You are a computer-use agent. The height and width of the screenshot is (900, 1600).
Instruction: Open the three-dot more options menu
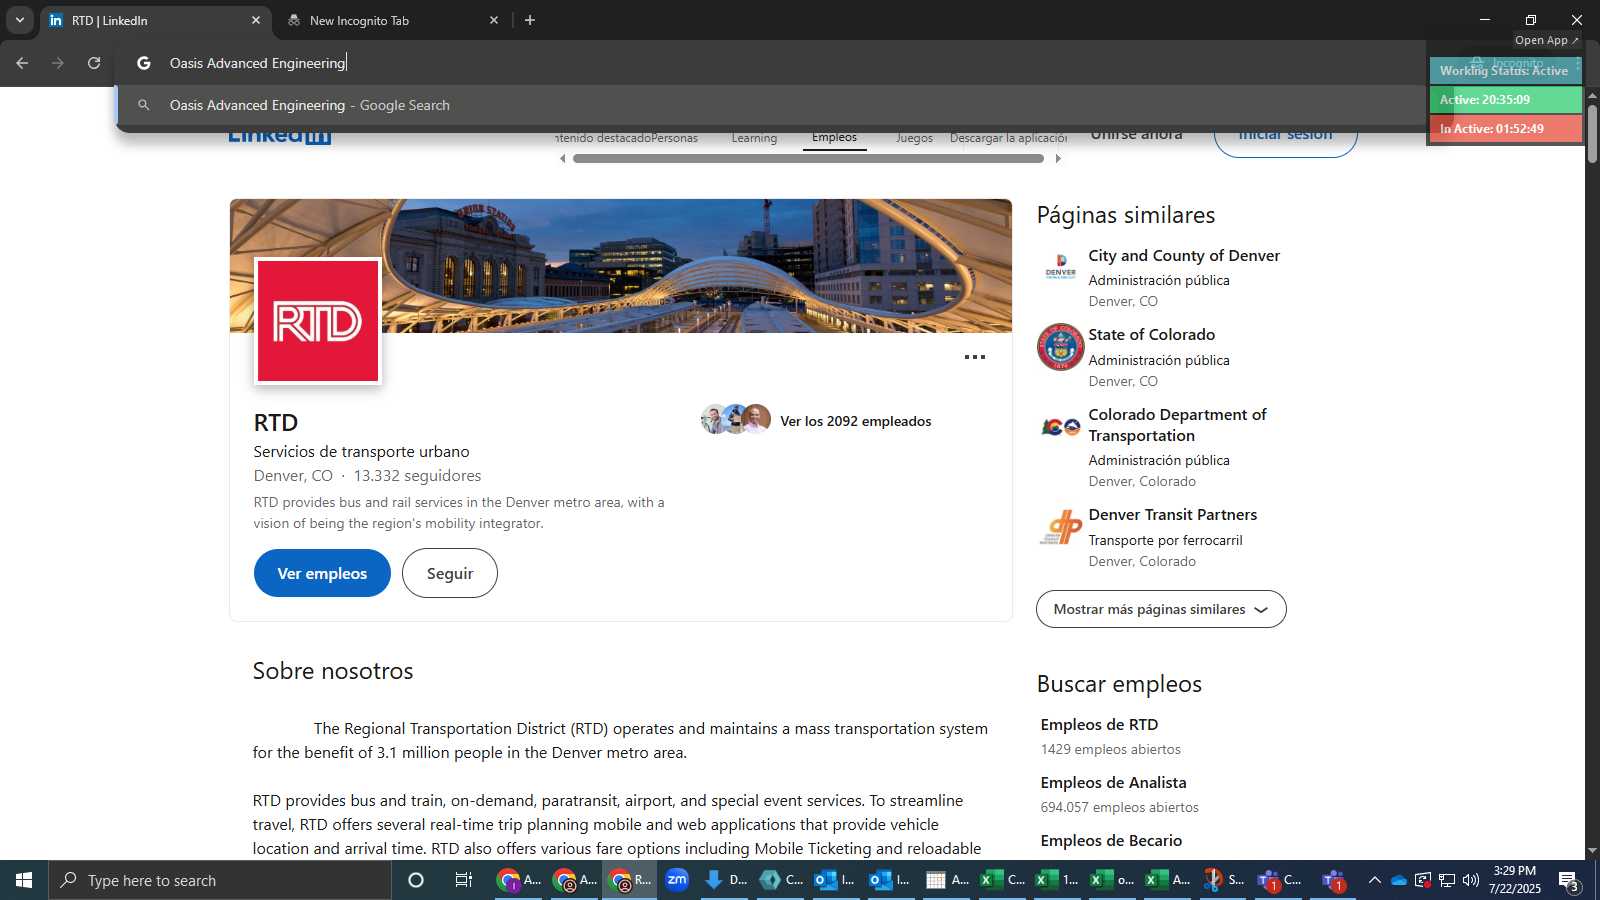[975, 357]
